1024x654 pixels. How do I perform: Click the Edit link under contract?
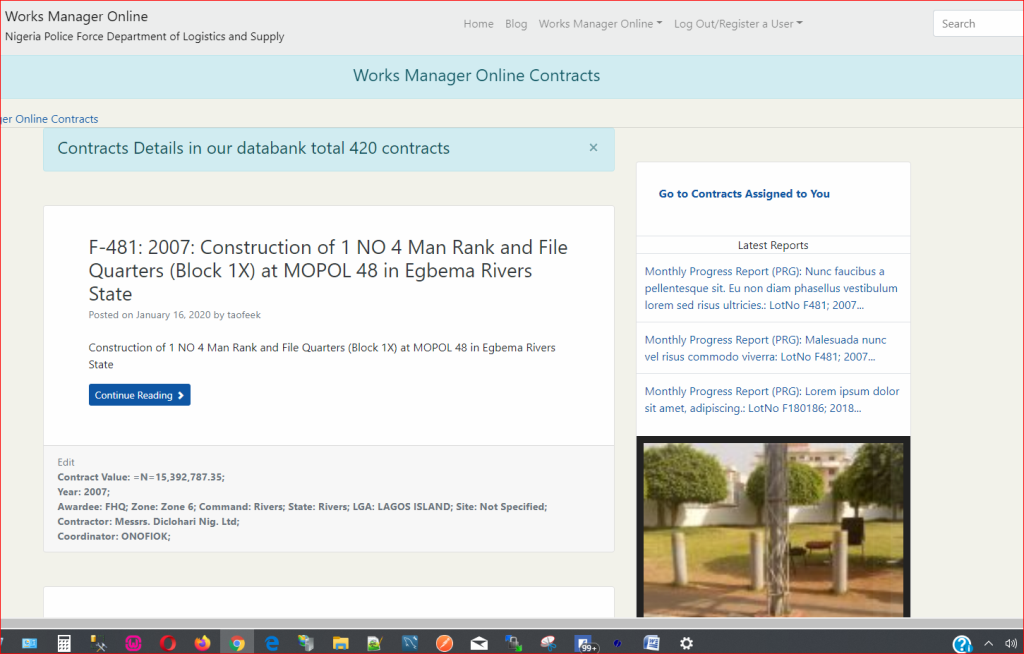coord(66,462)
